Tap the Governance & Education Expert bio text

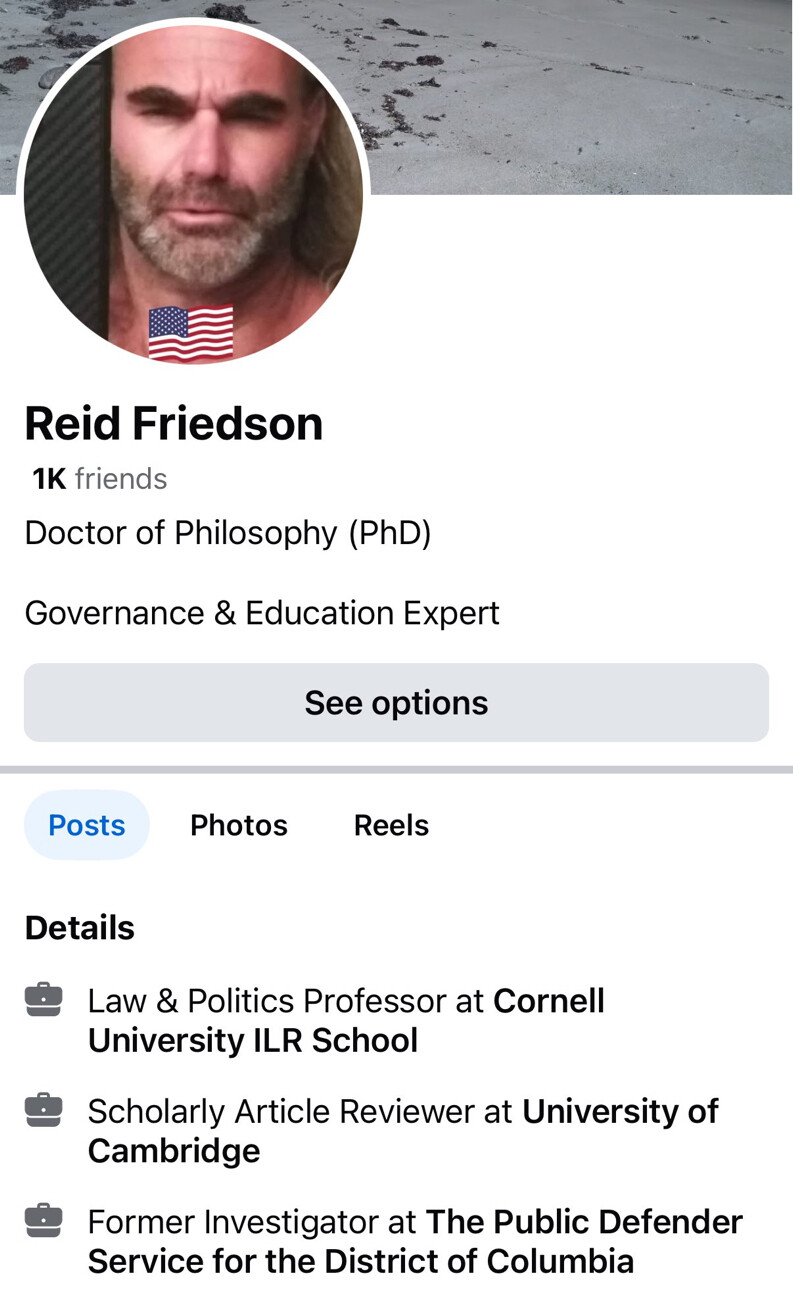coord(262,612)
